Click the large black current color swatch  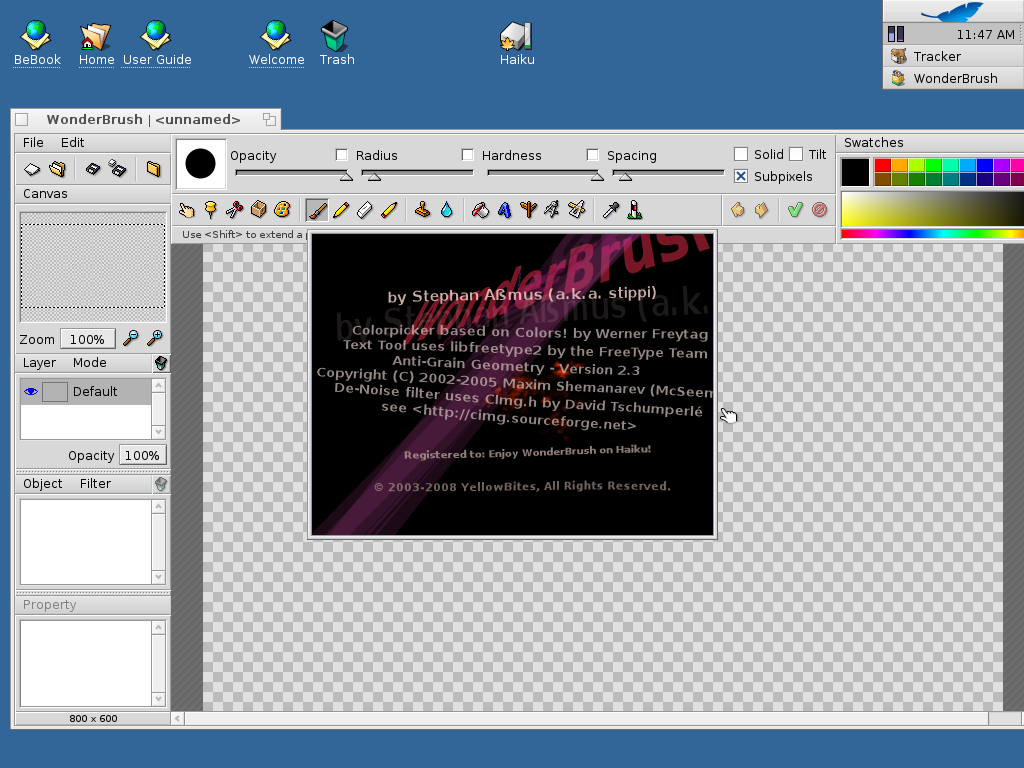tap(855, 172)
